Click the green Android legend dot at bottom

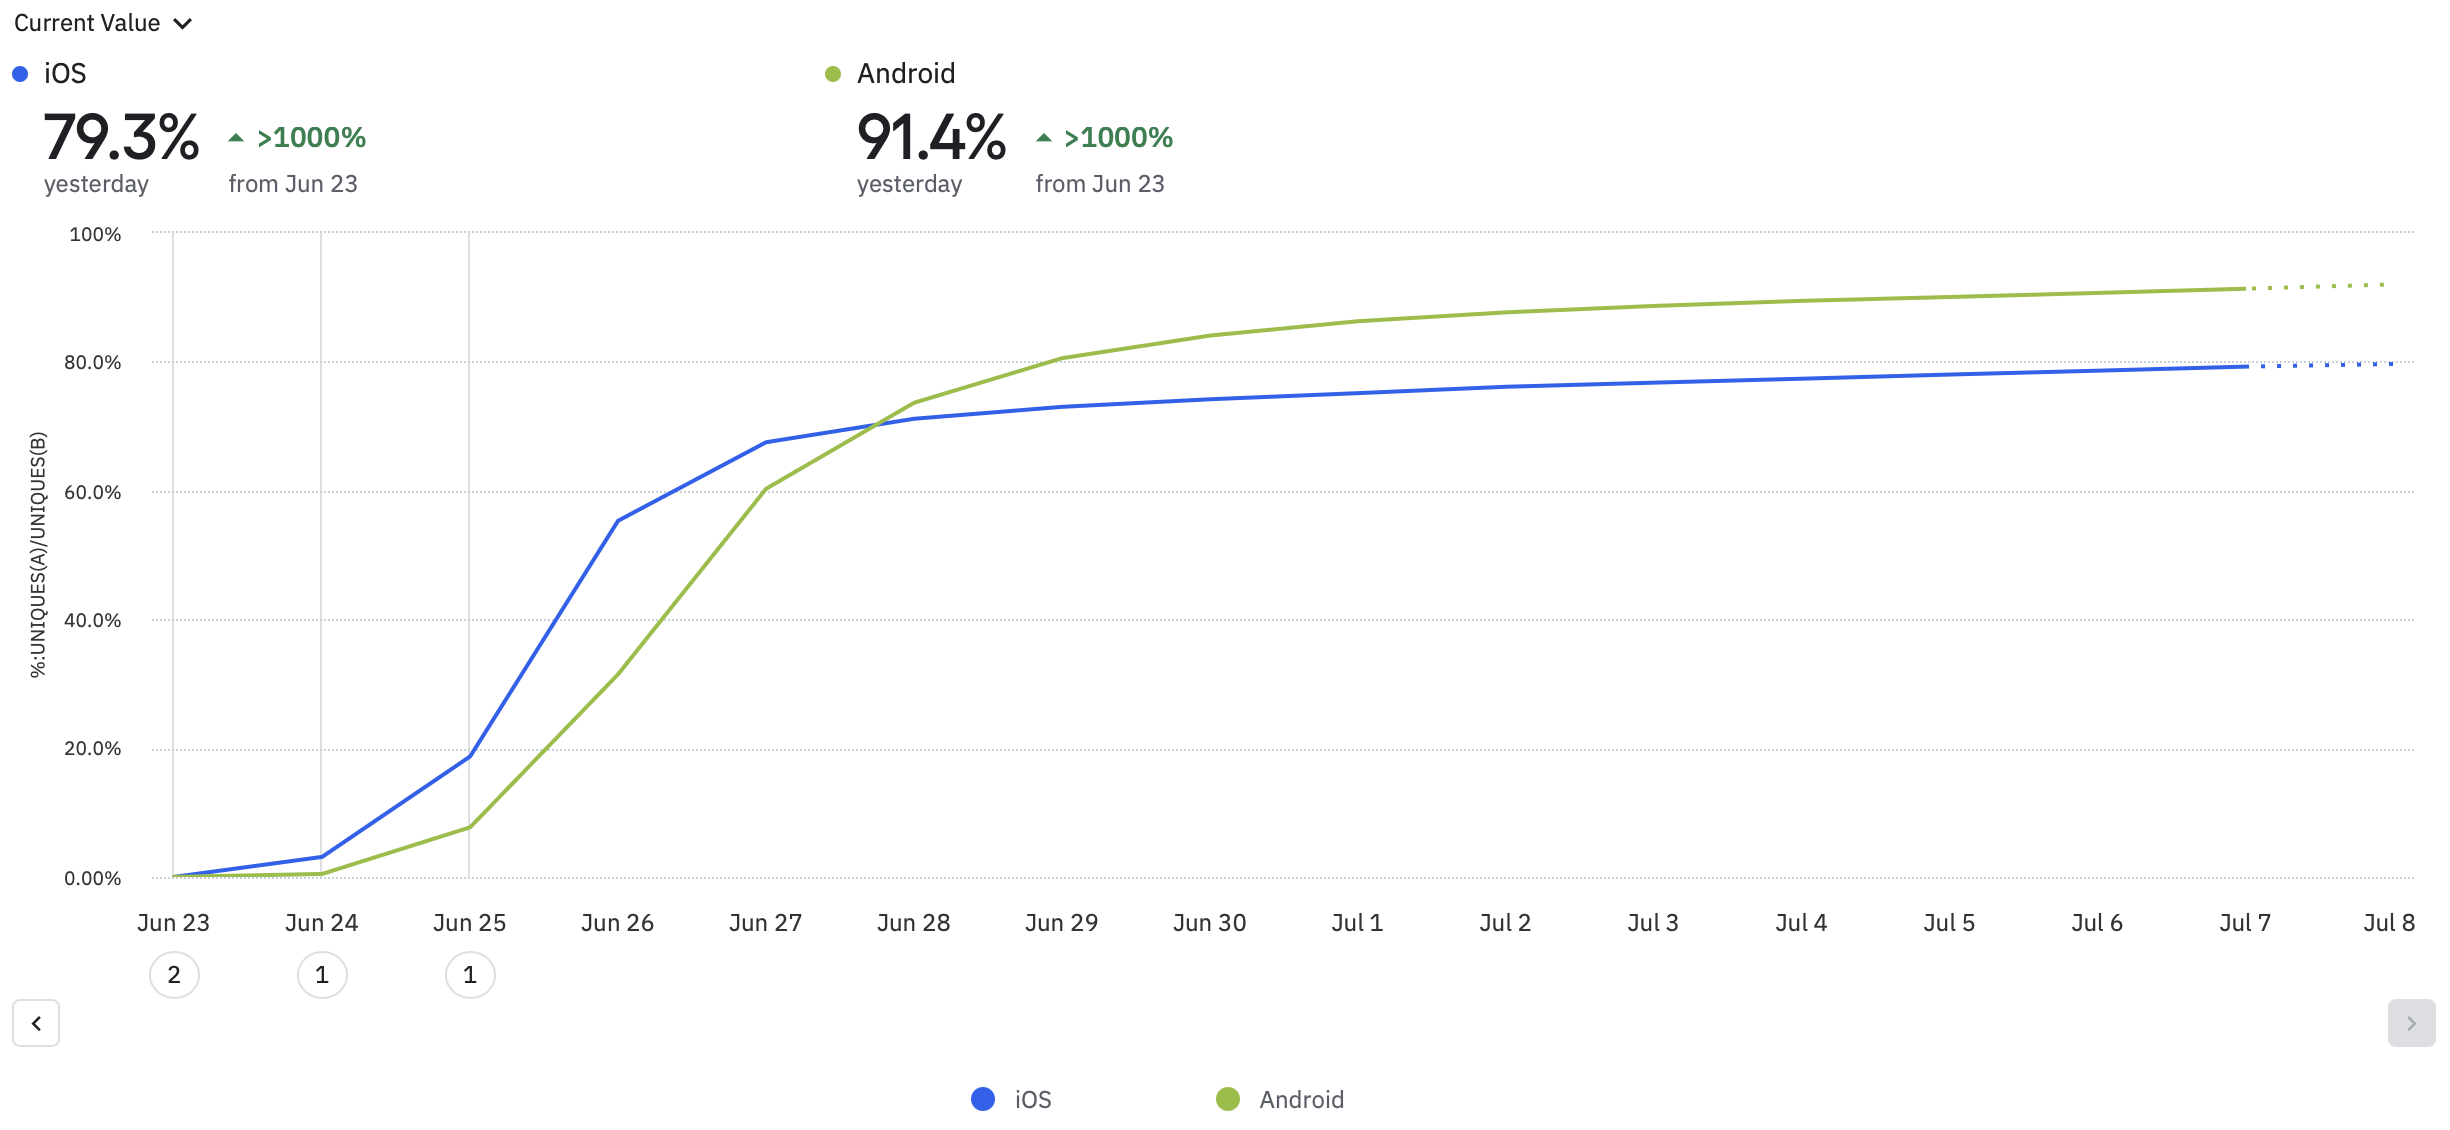click(x=1228, y=1099)
